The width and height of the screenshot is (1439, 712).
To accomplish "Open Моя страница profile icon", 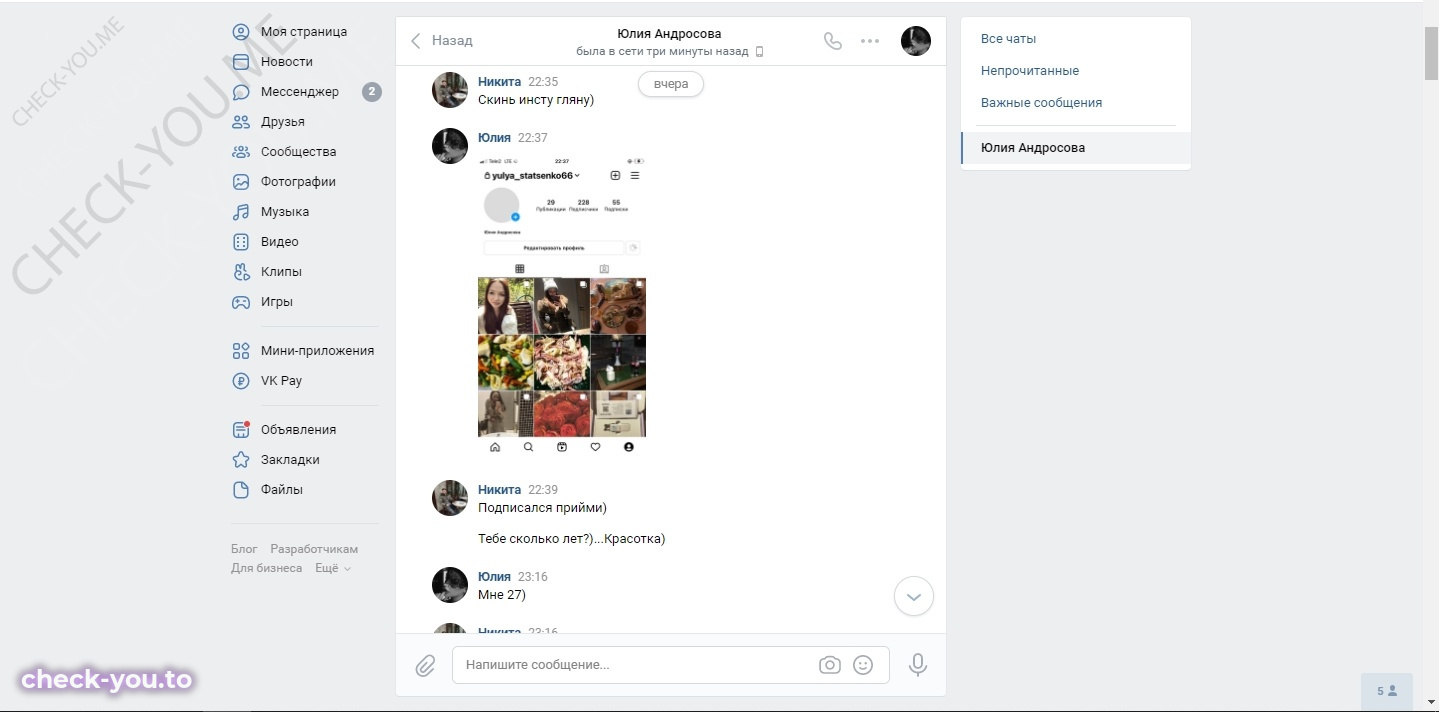I will (241, 32).
